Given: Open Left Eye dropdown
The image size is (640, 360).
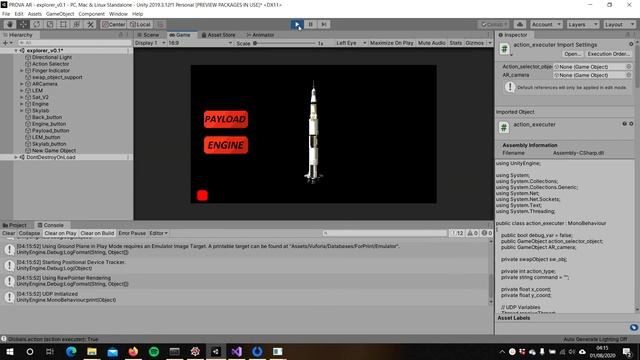Looking at the screenshot, I should 351,43.
